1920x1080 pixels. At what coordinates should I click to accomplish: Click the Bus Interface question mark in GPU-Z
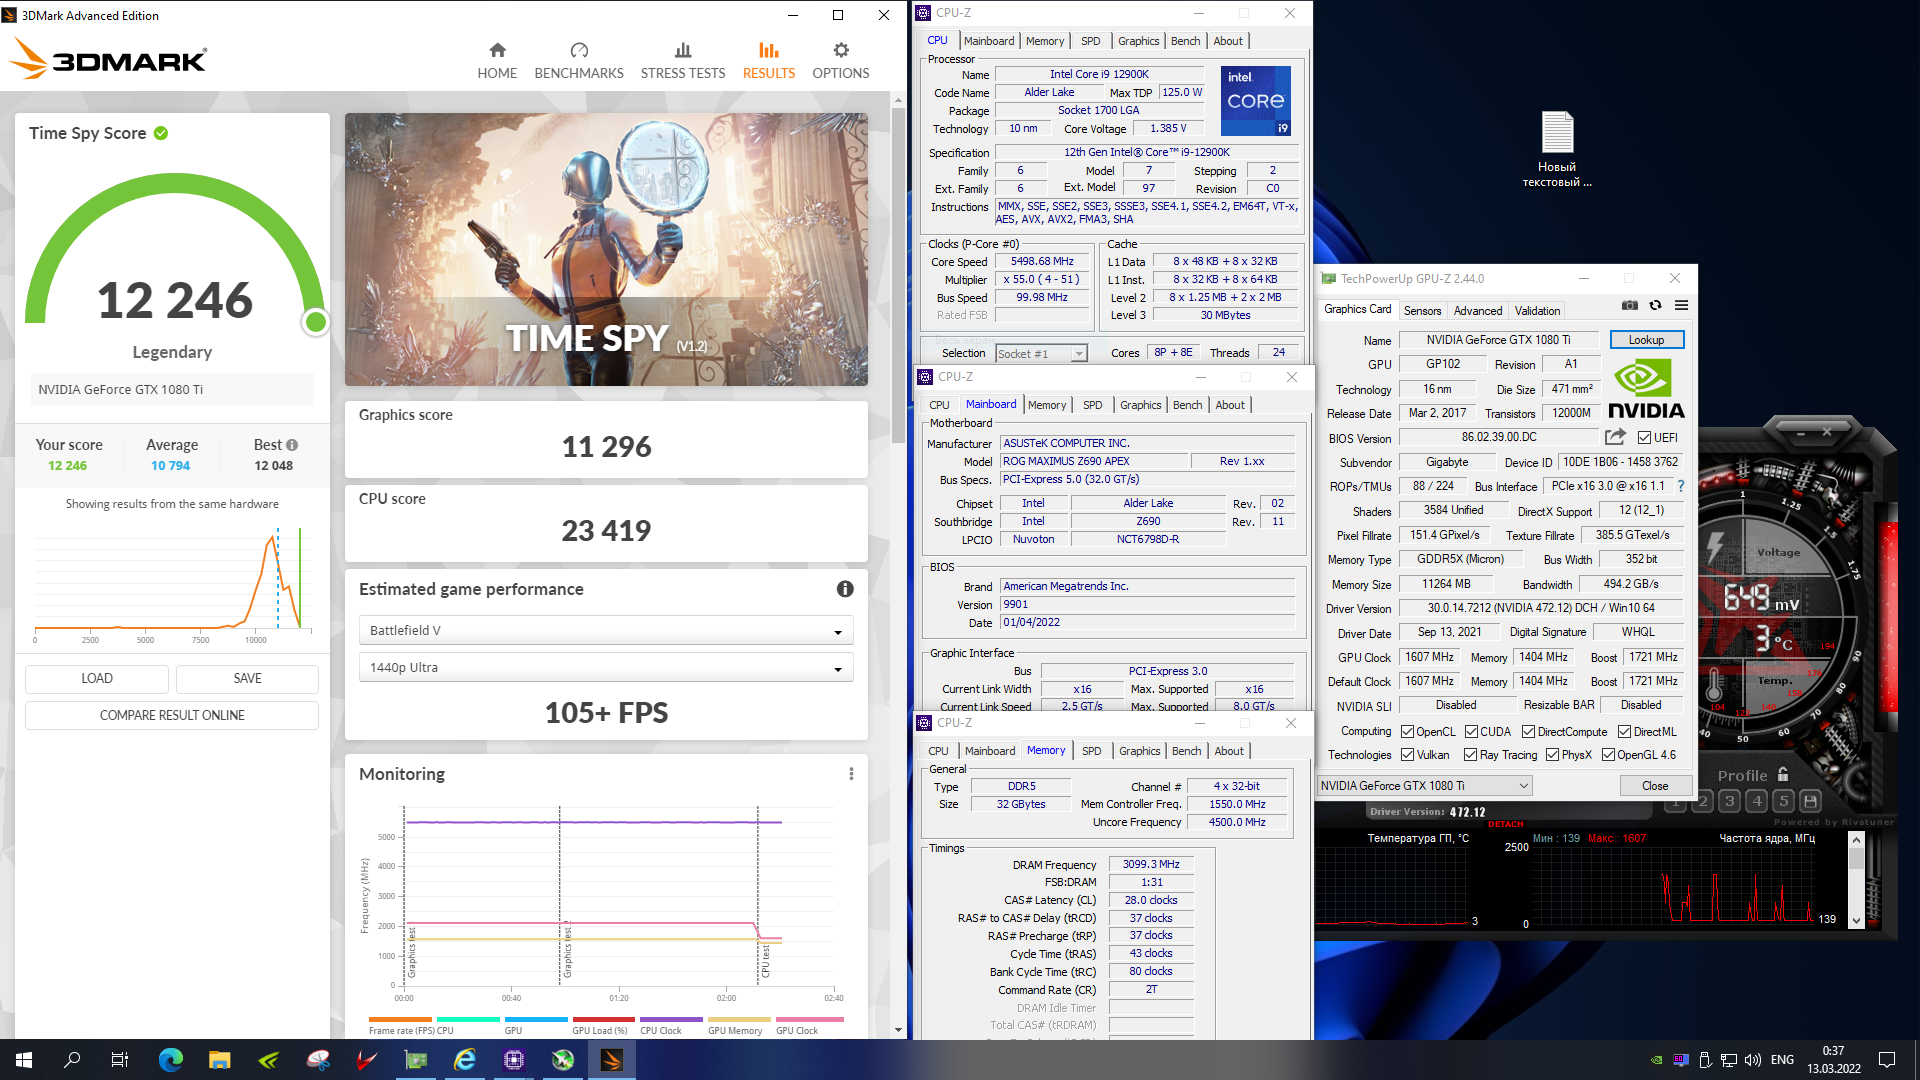click(1681, 486)
